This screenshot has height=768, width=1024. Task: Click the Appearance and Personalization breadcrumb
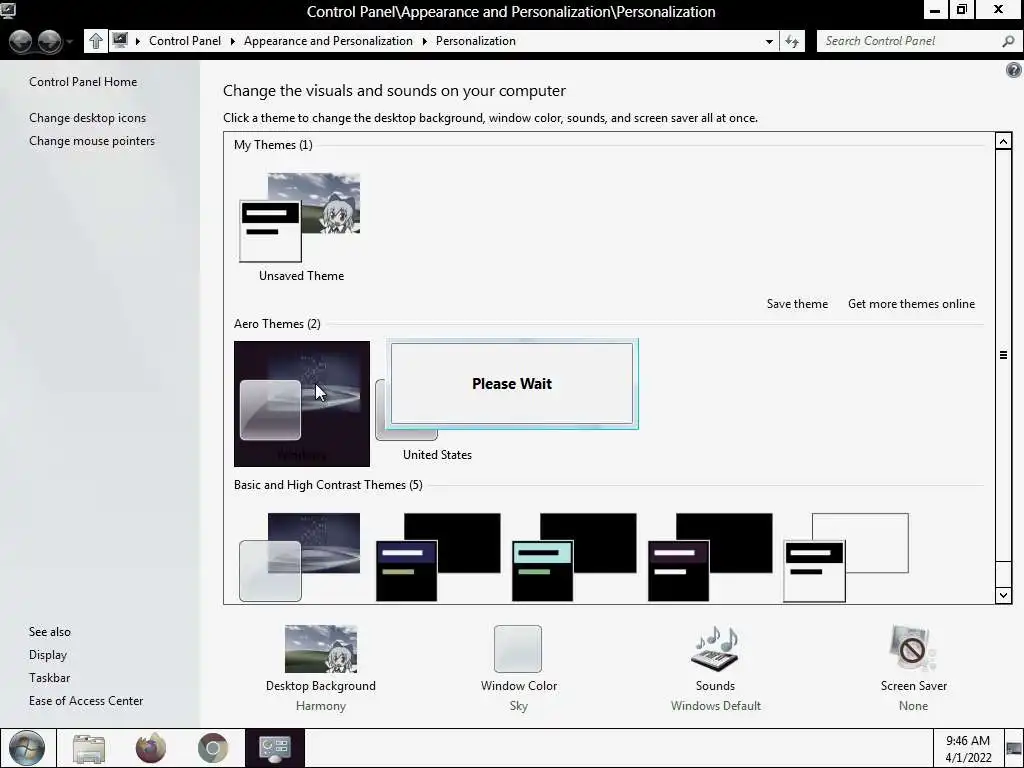tap(328, 40)
